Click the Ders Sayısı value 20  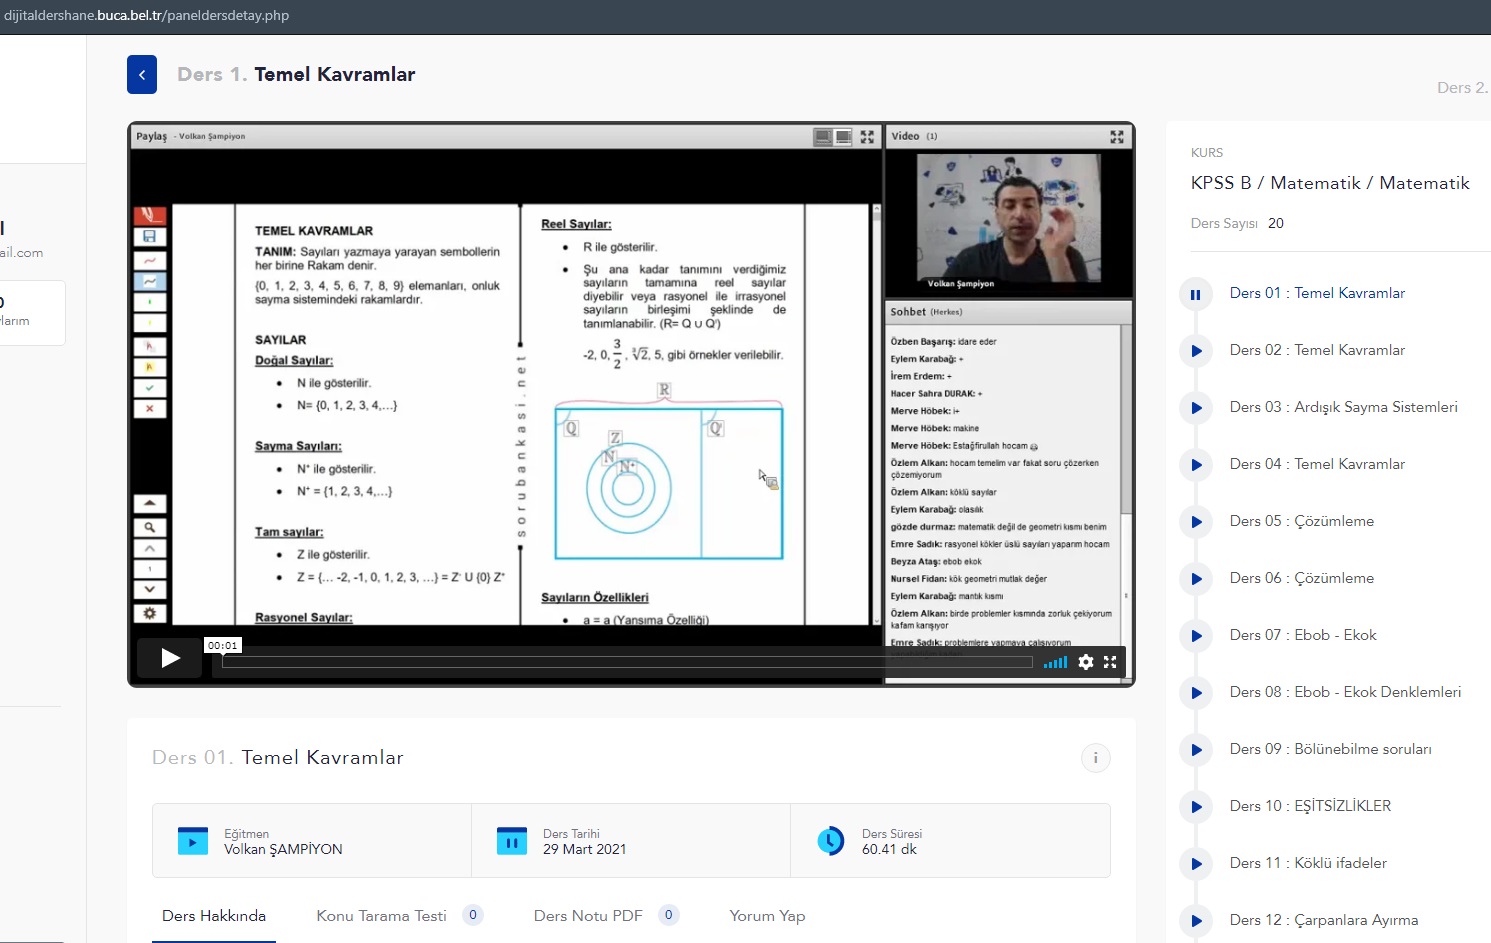pyautogui.click(x=1276, y=224)
